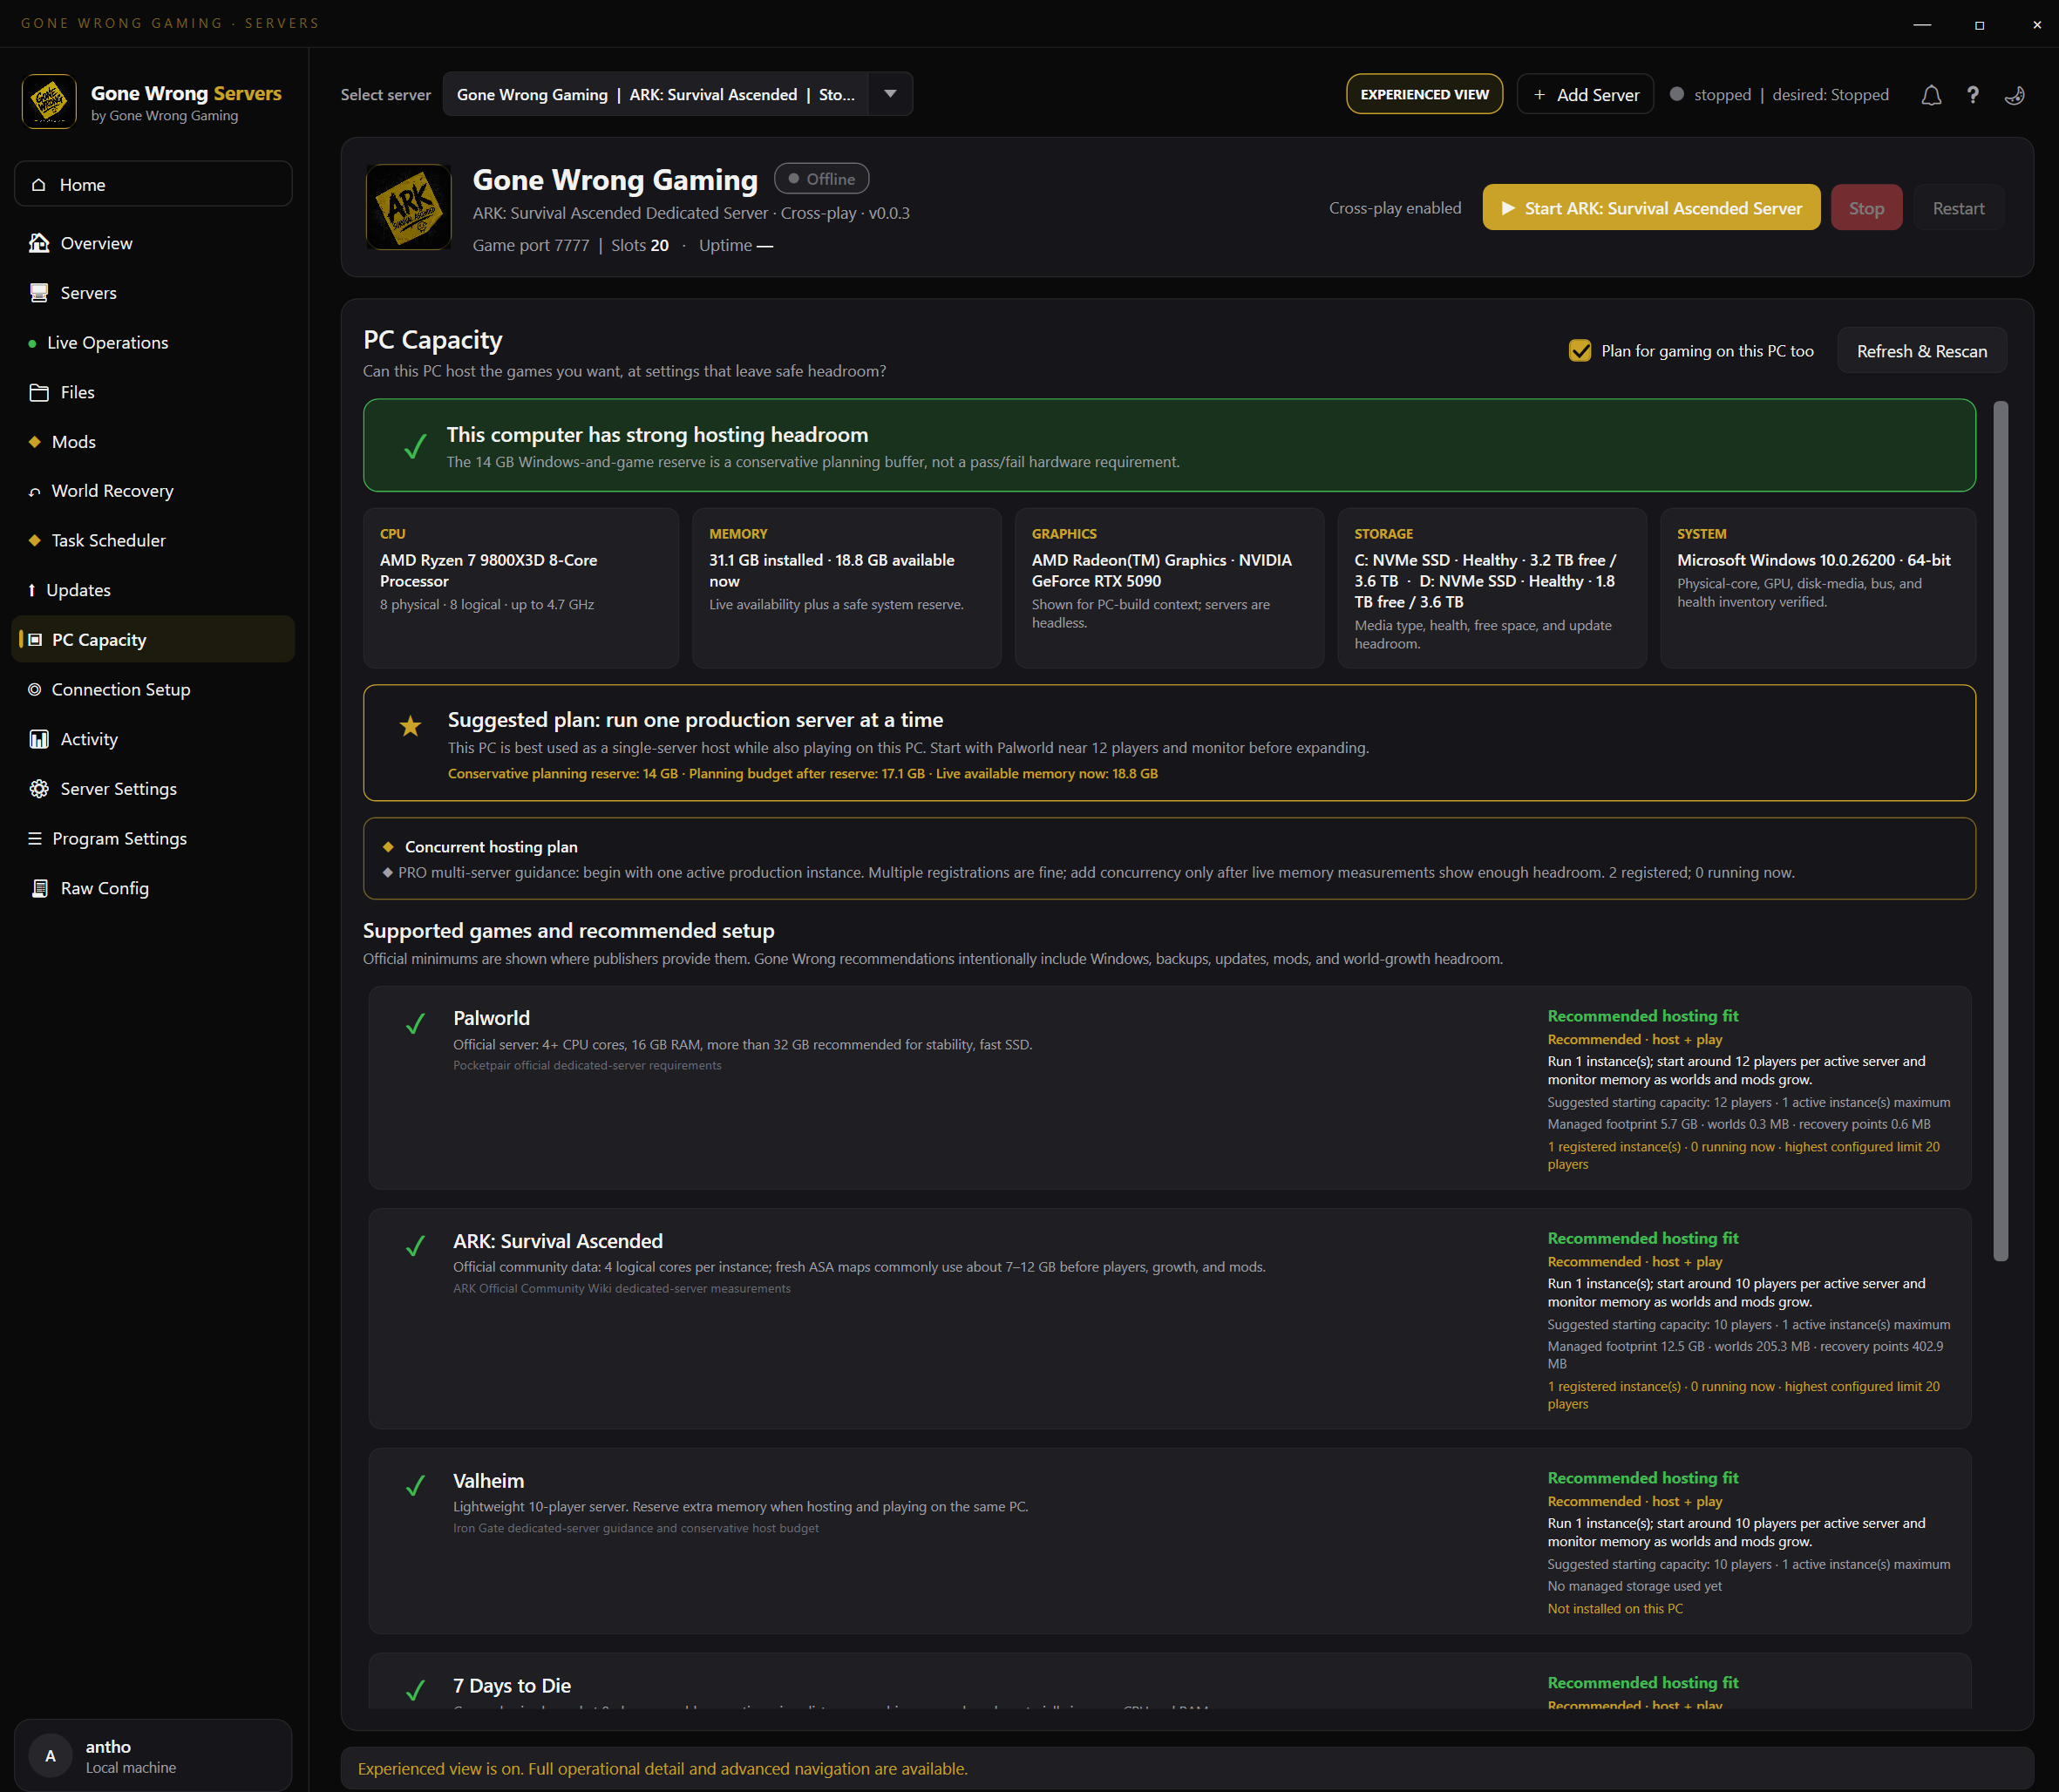Click the green checkmark beside Palworld
This screenshot has height=1792, width=2059.
(x=415, y=1023)
